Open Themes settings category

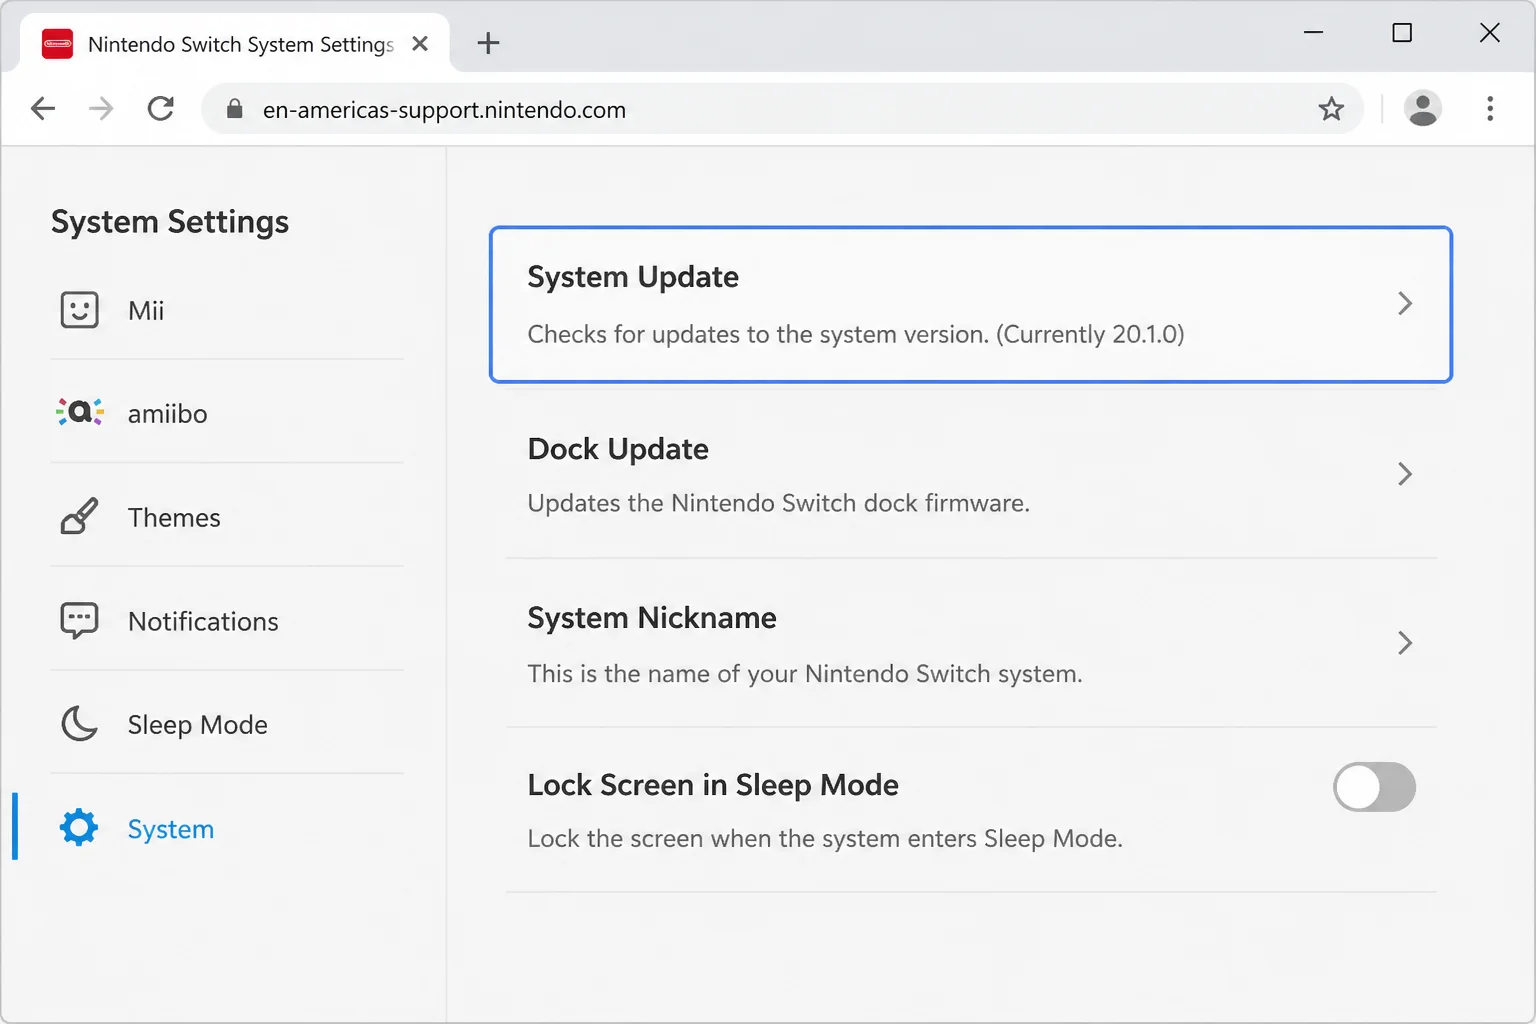pos(227,517)
